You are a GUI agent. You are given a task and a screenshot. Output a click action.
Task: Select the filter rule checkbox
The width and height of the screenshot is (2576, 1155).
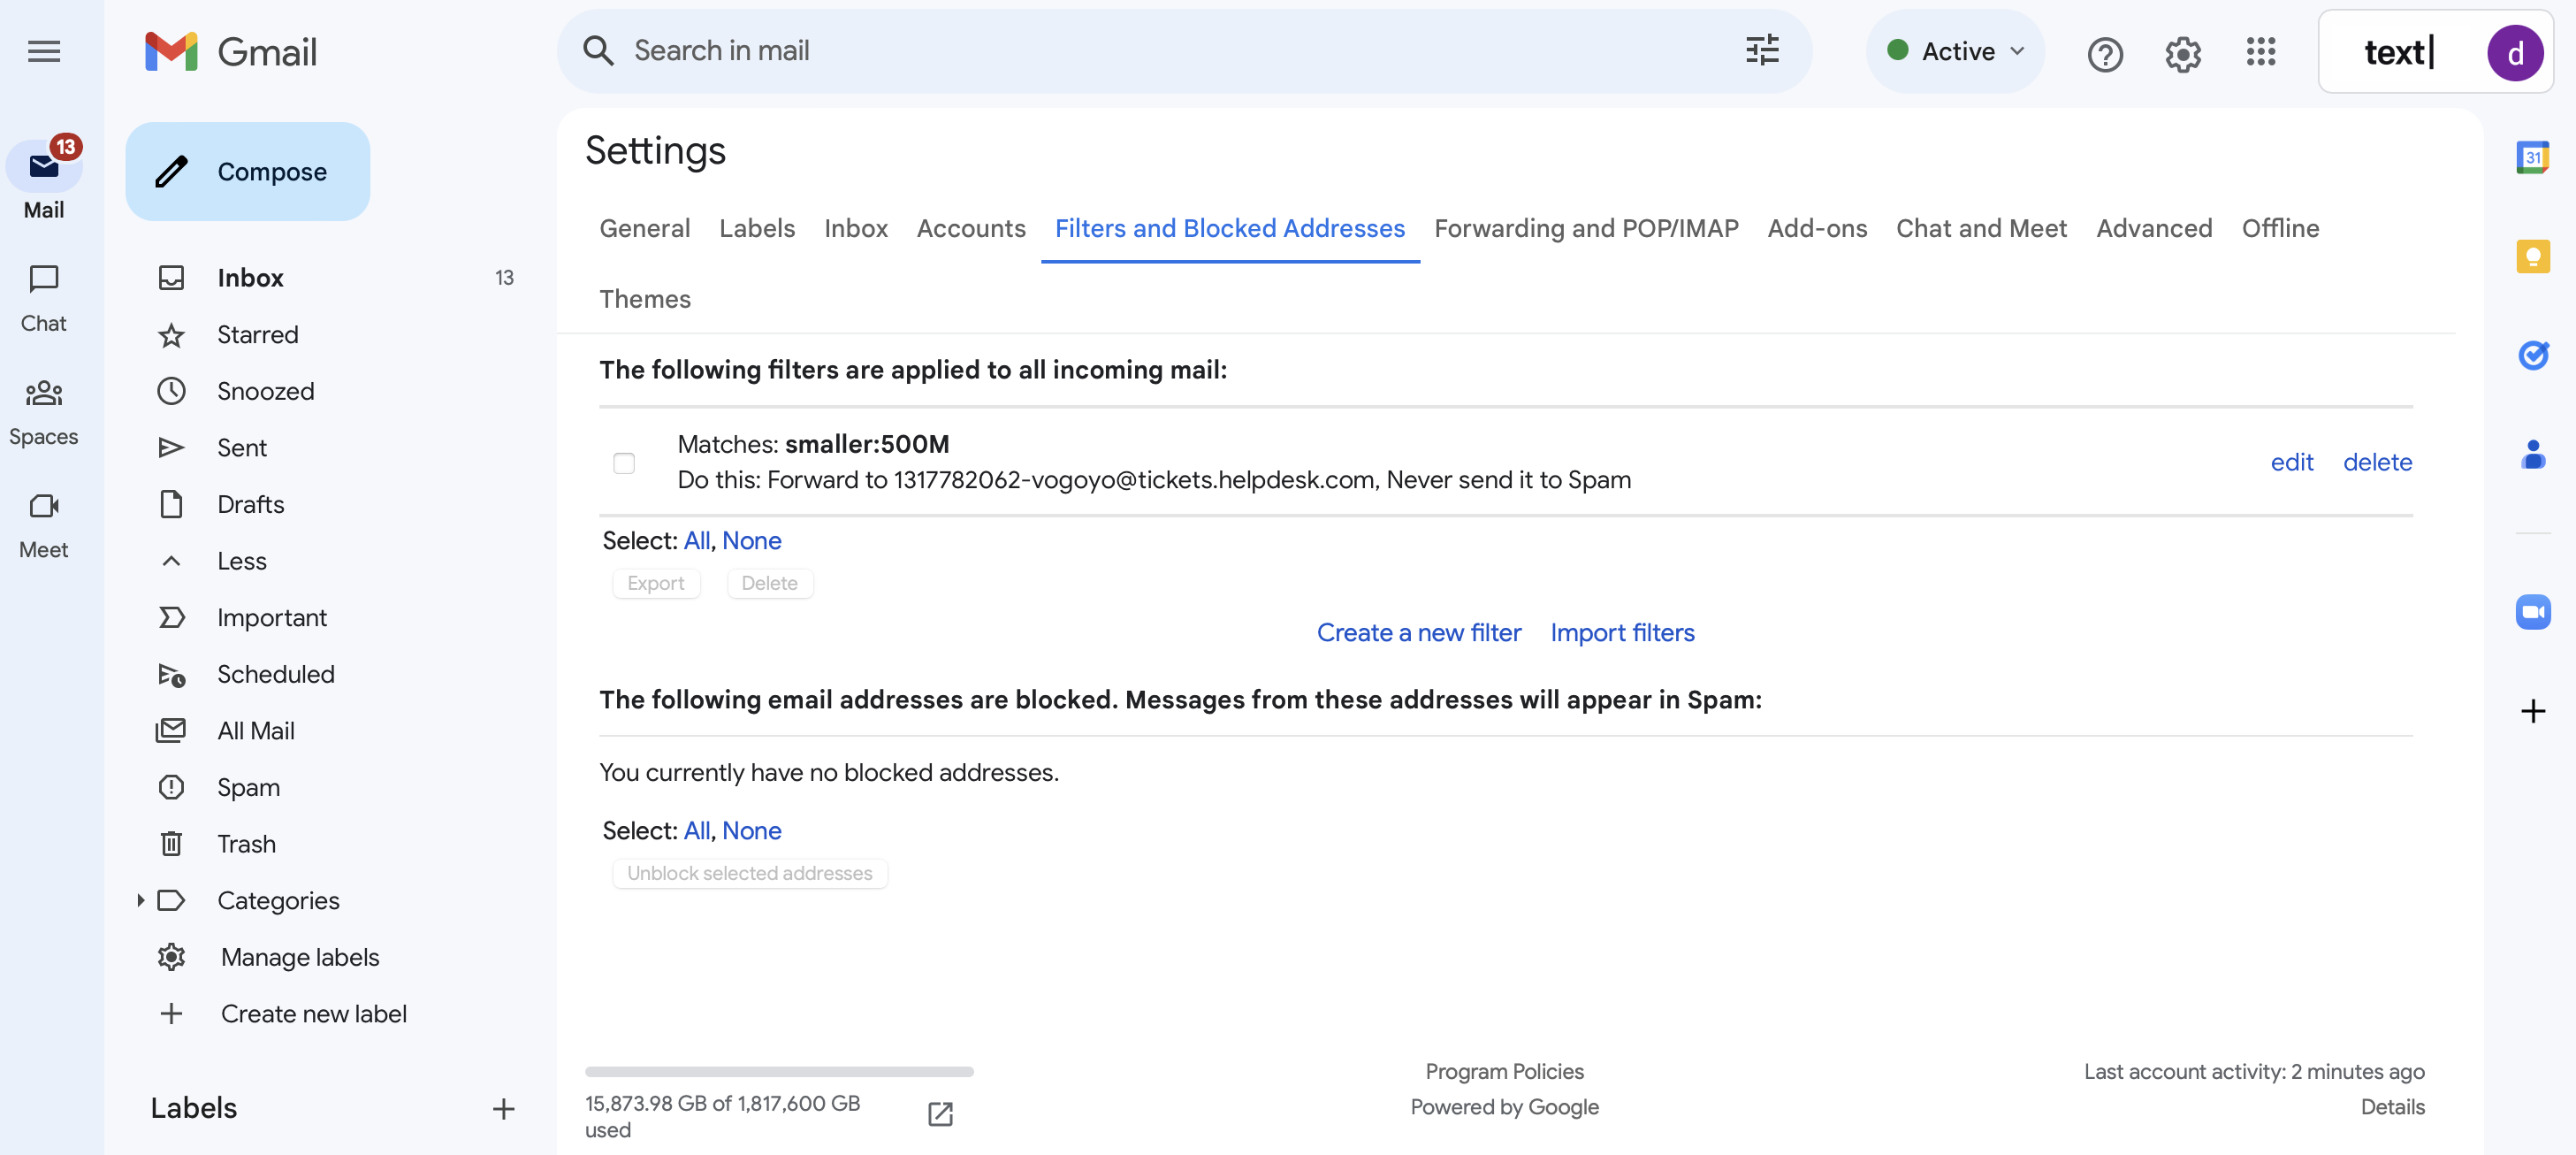pos(624,462)
